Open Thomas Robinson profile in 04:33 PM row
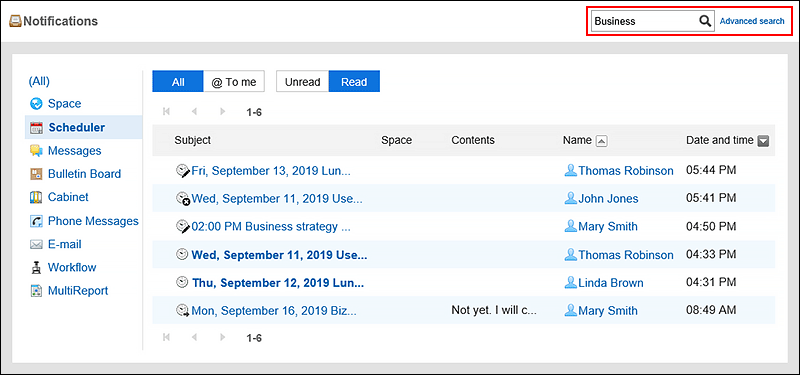This screenshot has width=800, height=375. pyautogui.click(x=626, y=255)
